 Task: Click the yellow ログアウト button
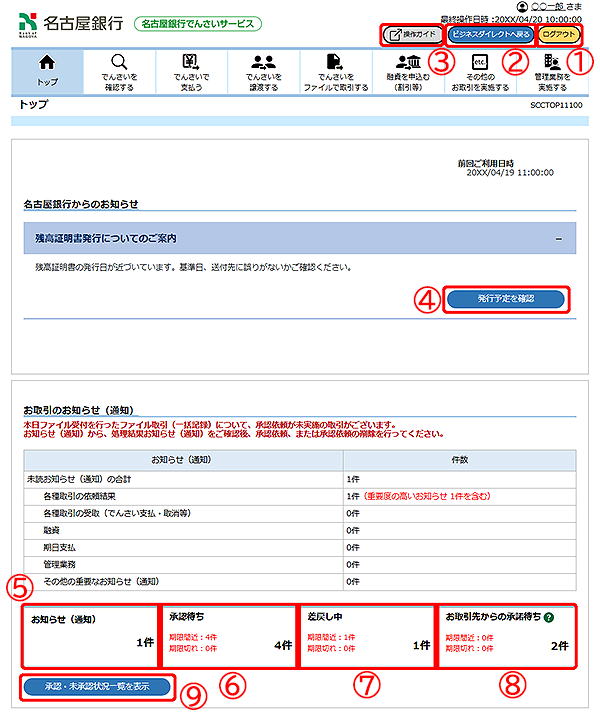click(x=559, y=34)
